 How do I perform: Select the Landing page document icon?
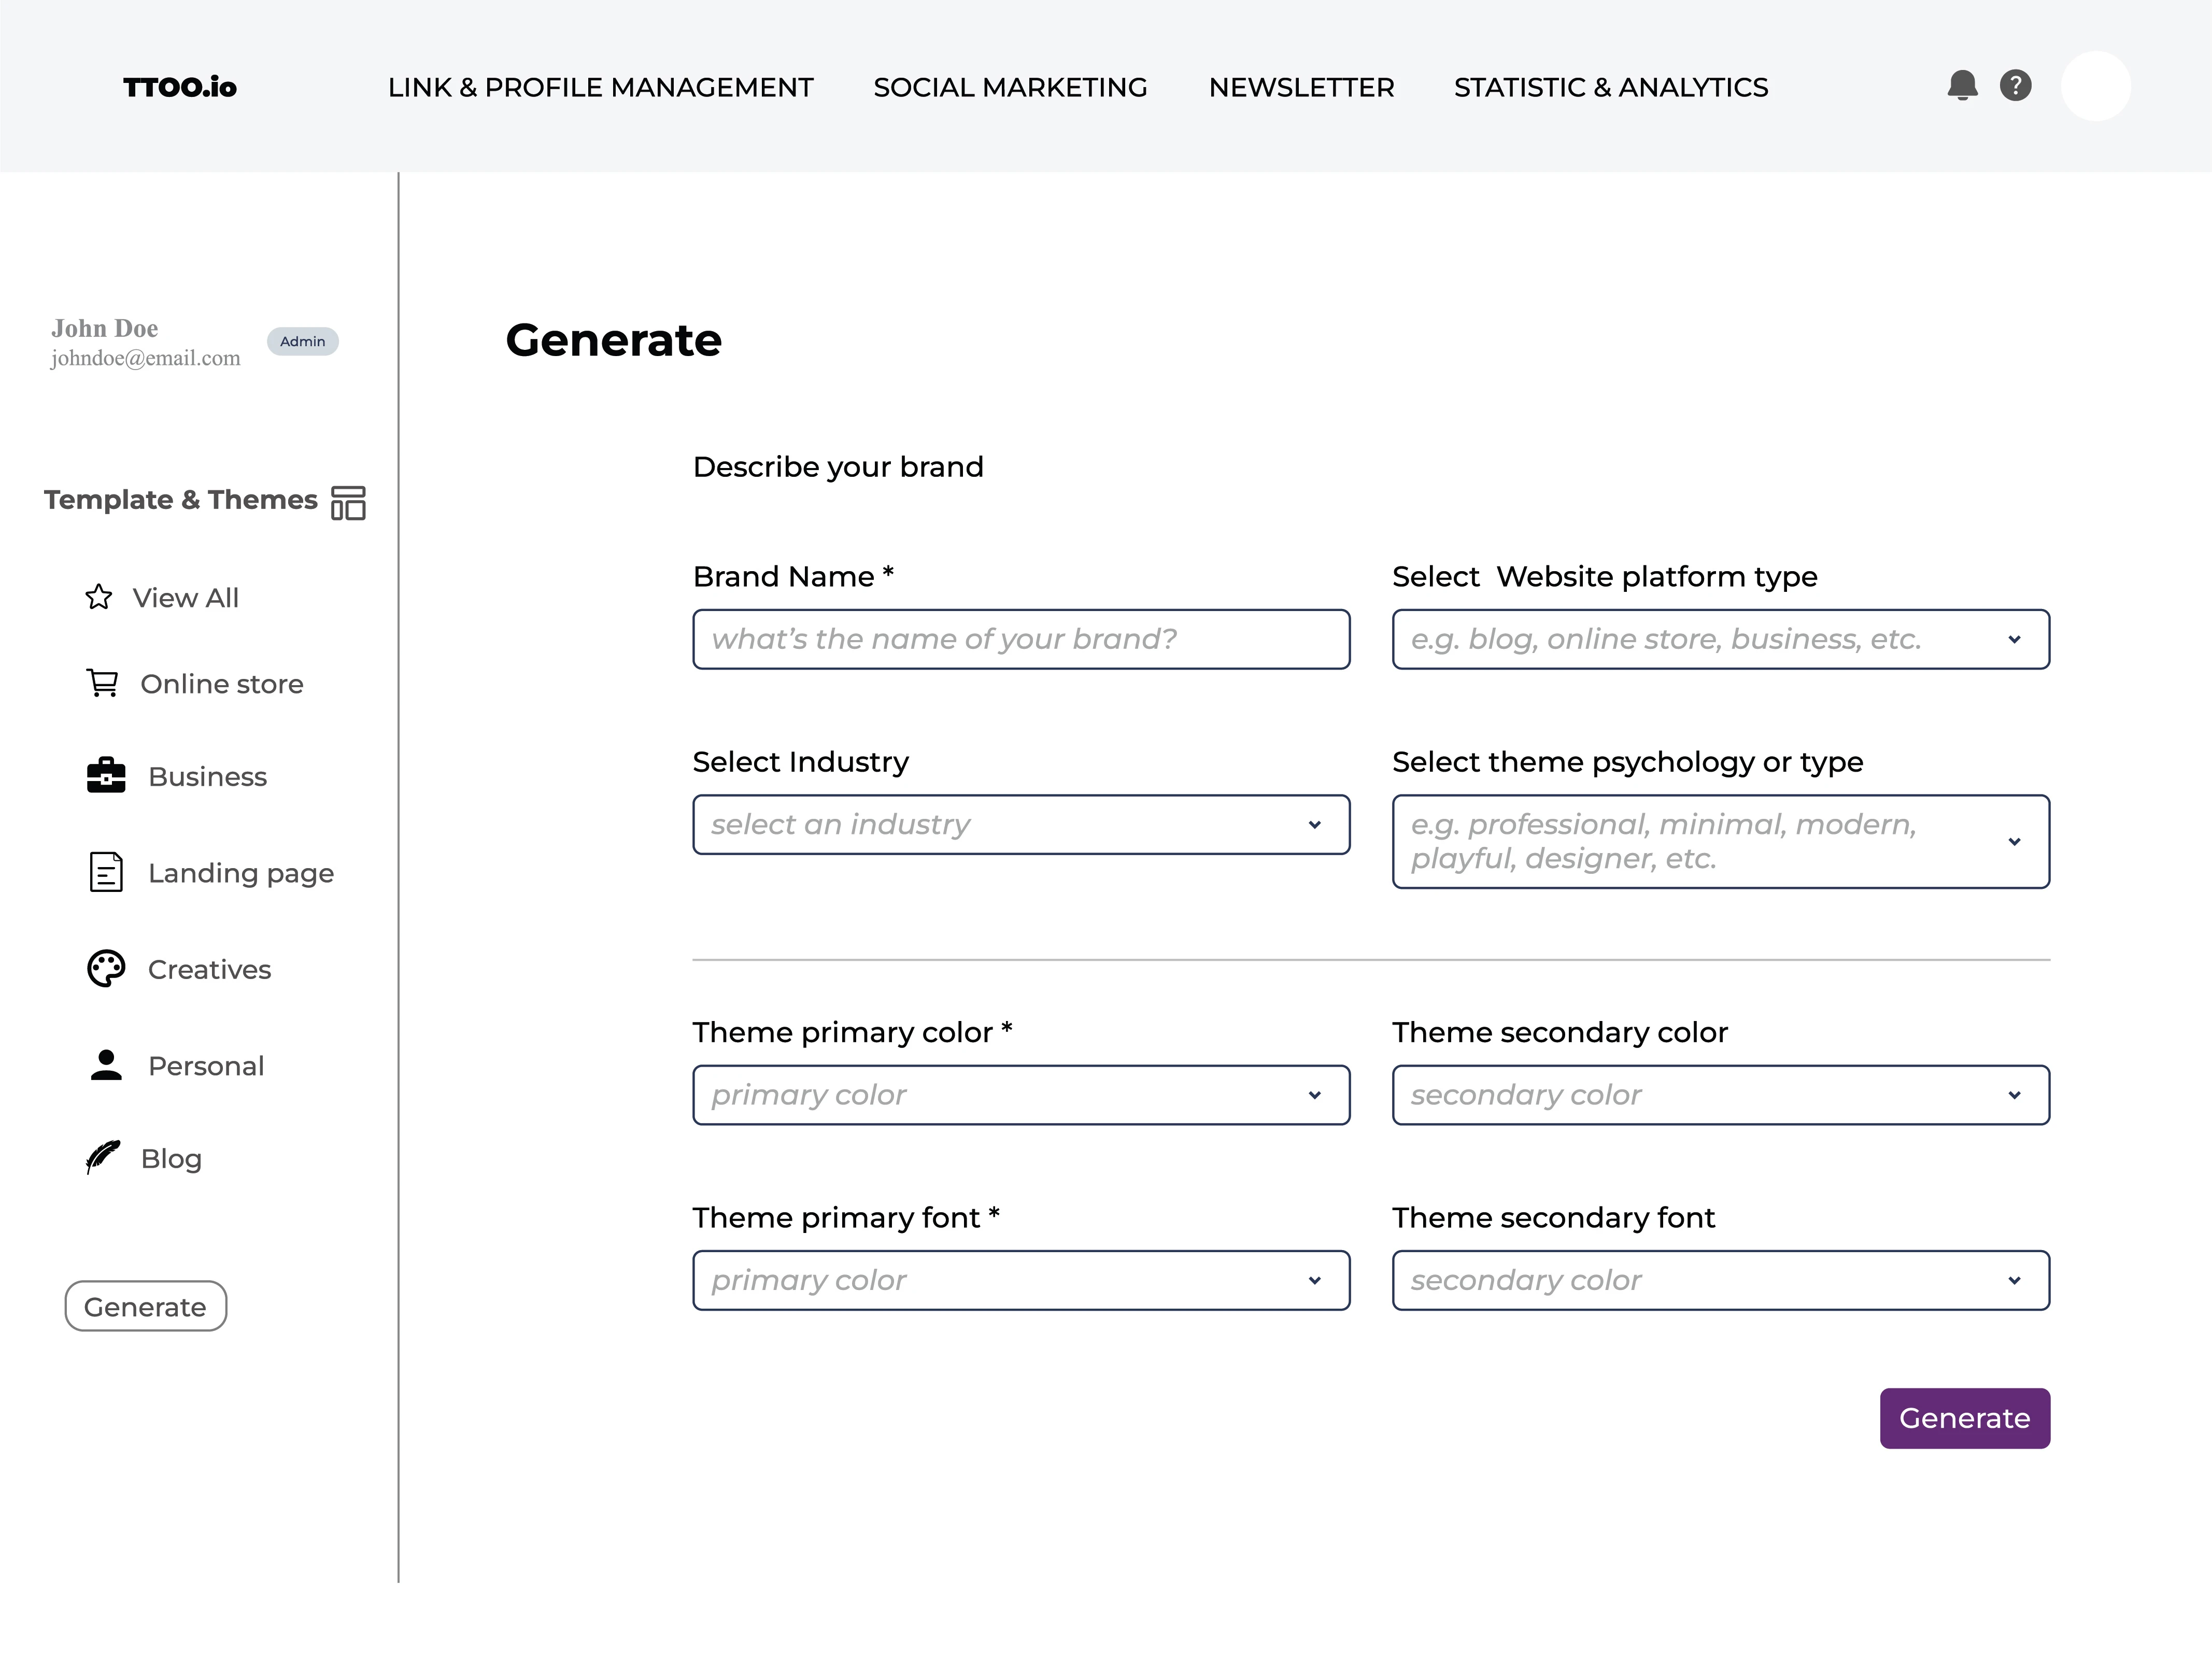pyautogui.click(x=106, y=872)
